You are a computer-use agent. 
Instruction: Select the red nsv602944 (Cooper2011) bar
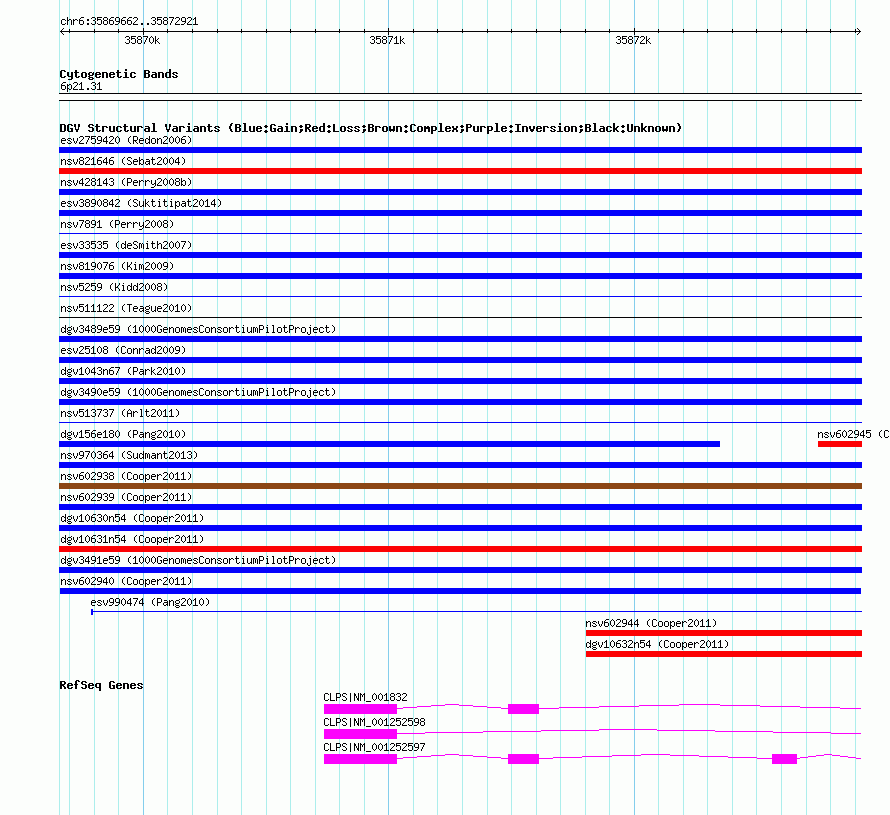point(724,633)
